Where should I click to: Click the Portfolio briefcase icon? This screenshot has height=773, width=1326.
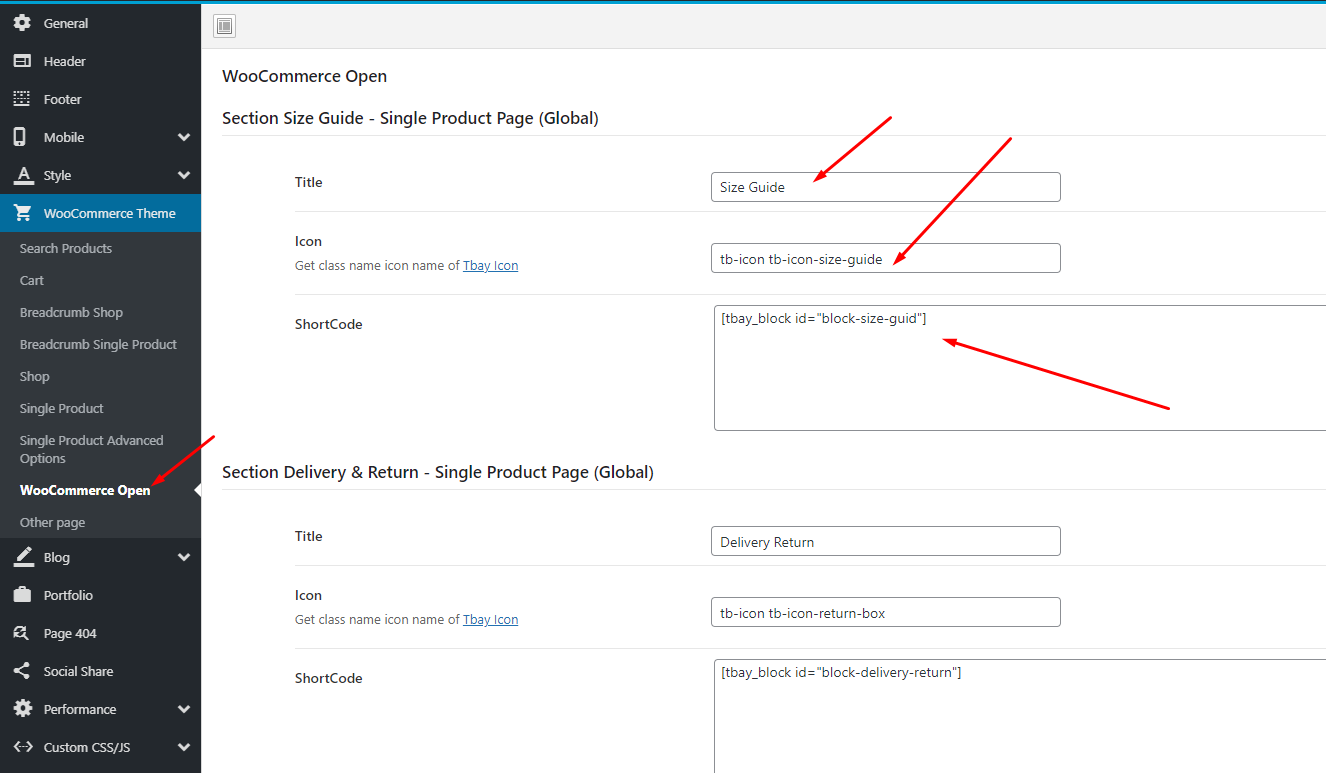(22, 595)
